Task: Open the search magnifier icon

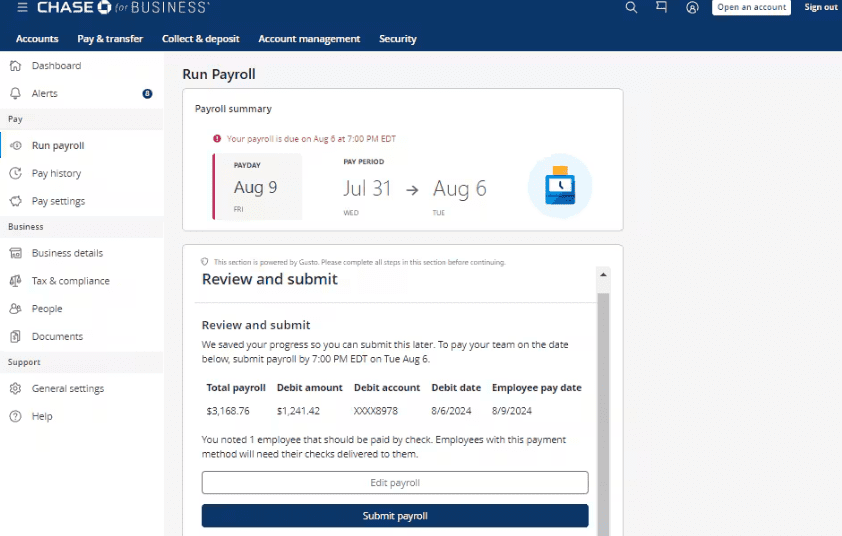Action: (x=632, y=8)
